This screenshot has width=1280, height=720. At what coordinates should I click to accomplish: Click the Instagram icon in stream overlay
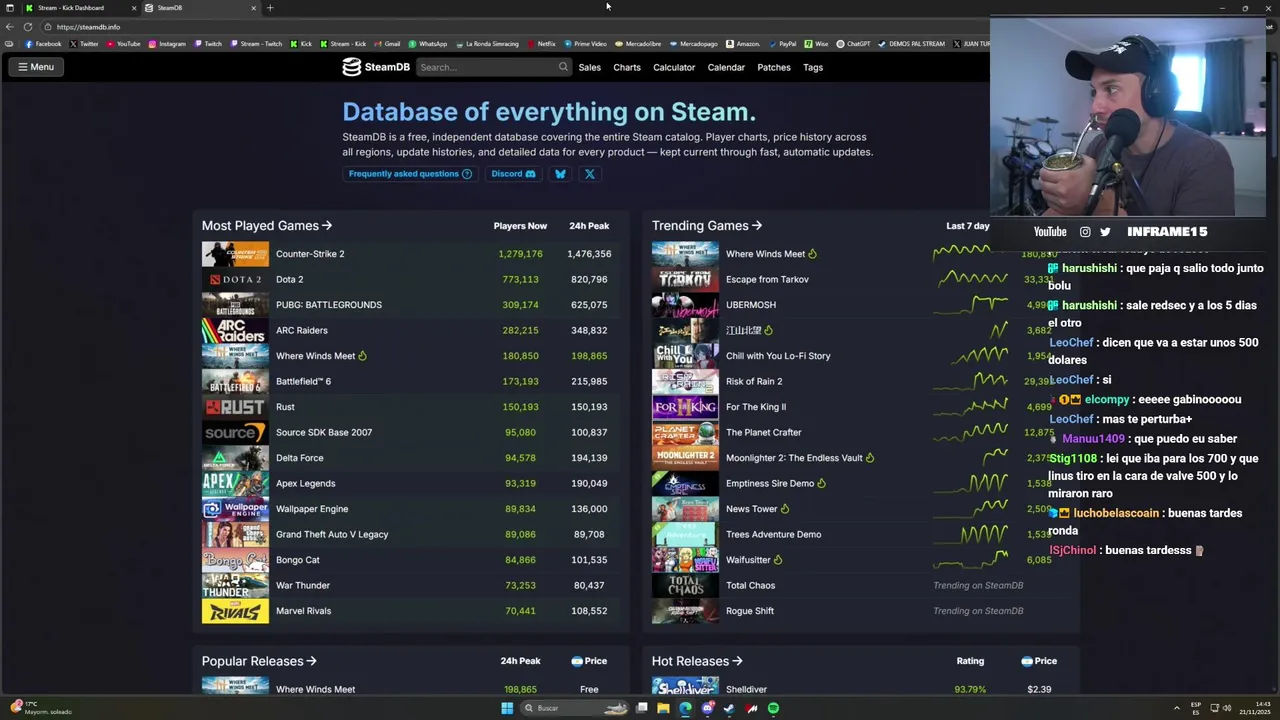[x=1085, y=232]
